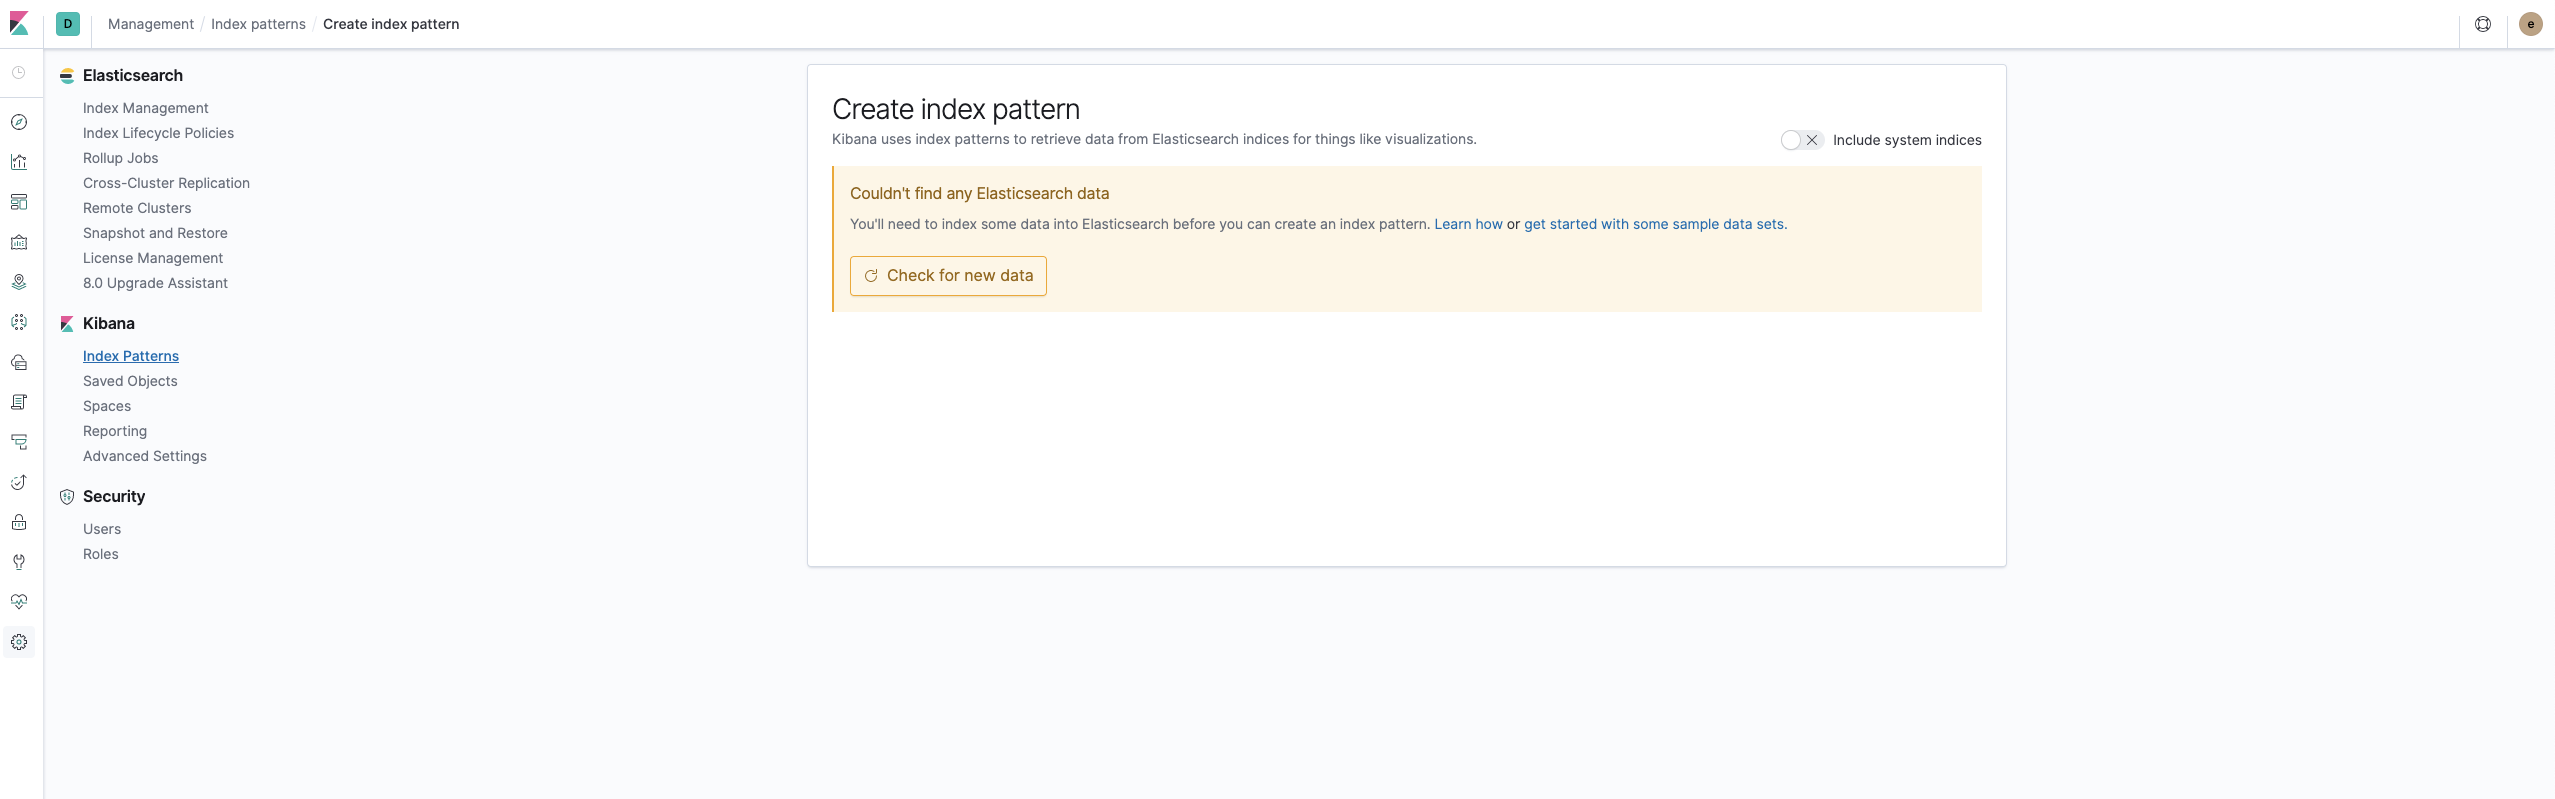
Task: Click the Create index pattern page title
Action: (x=956, y=109)
